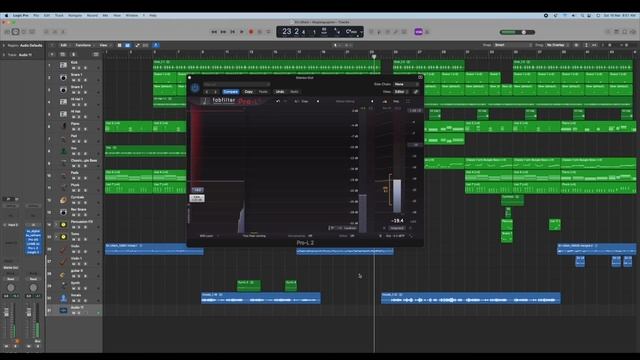640x360 pixels.
Task: Click the Pro-L 2 undo arrow
Action: pyautogui.click(x=278, y=101)
